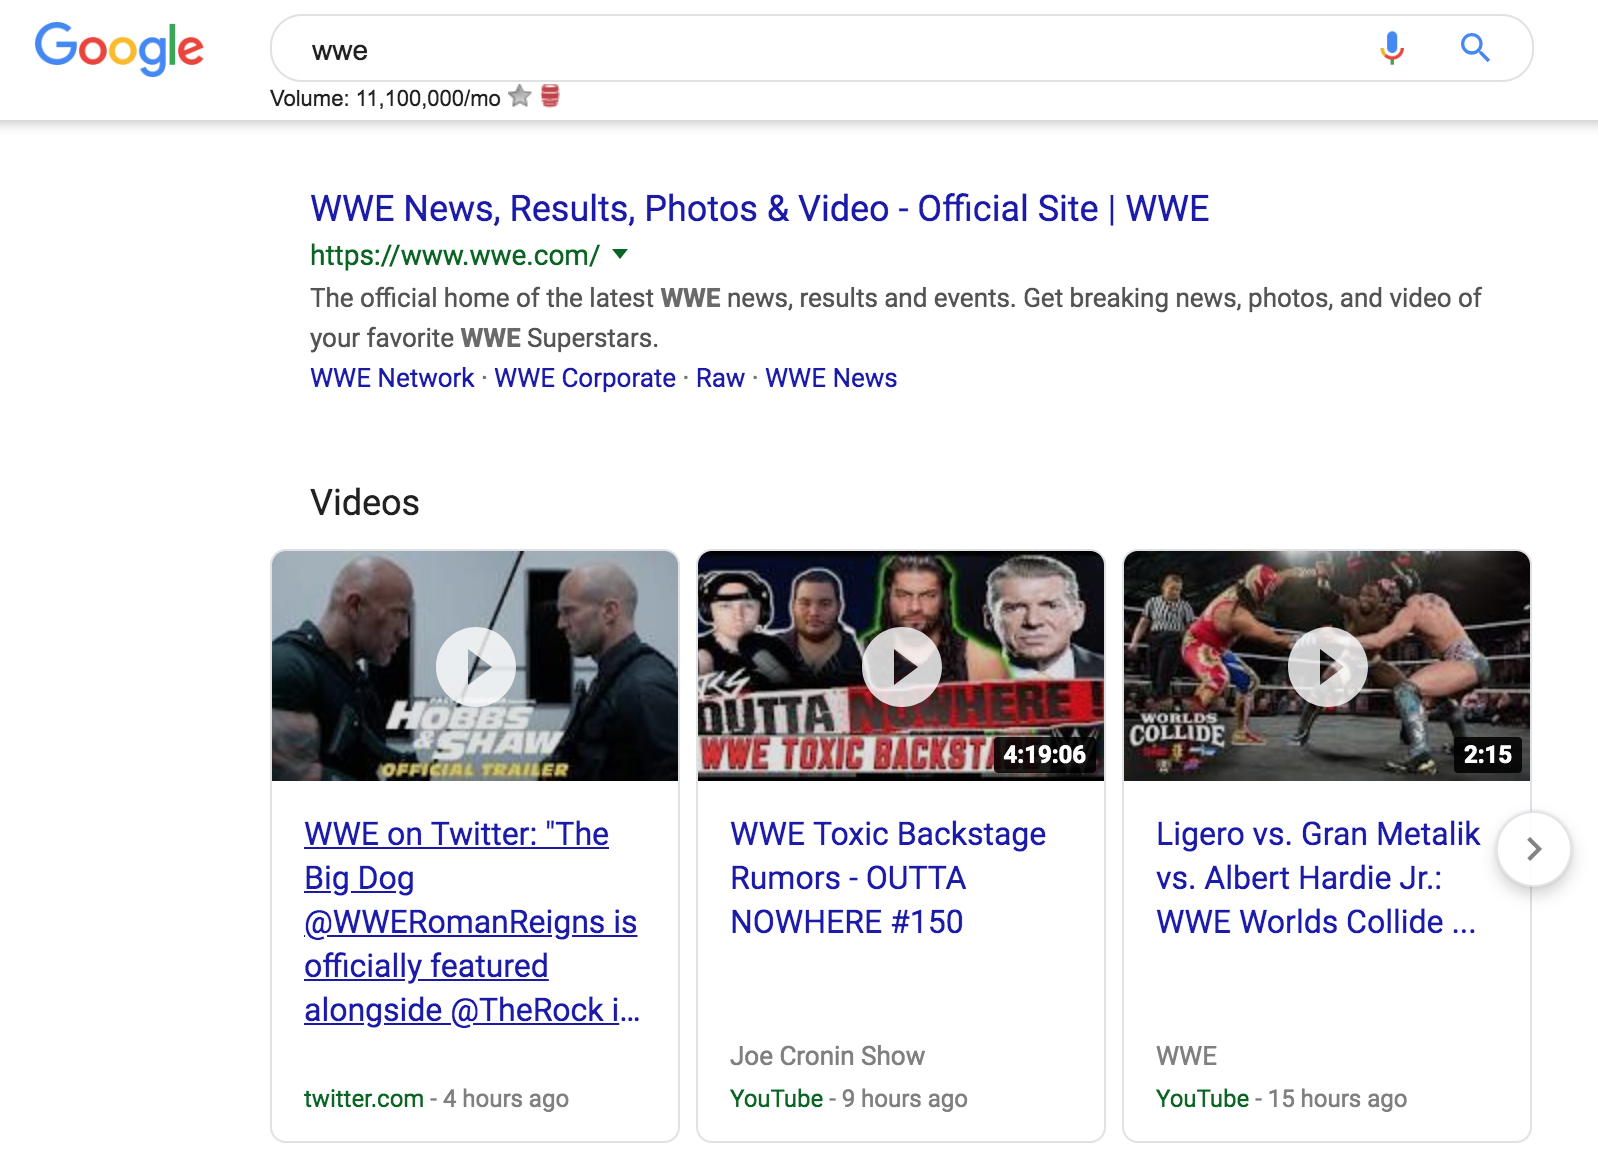Activate voice search microphone icon
1598x1170 pixels.
1391,48
